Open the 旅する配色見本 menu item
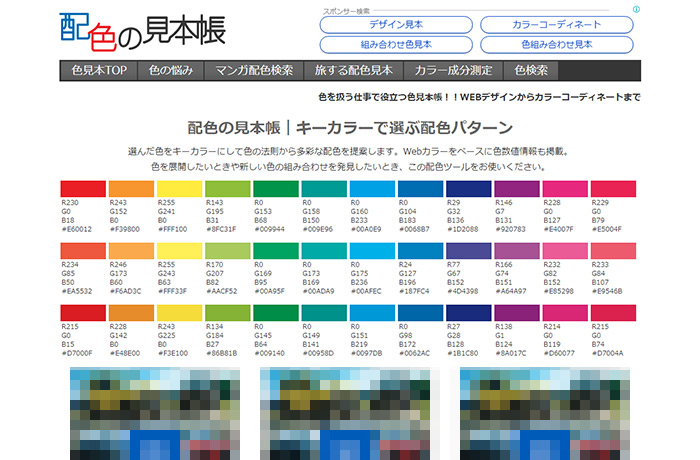700x460 pixels. click(x=353, y=71)
